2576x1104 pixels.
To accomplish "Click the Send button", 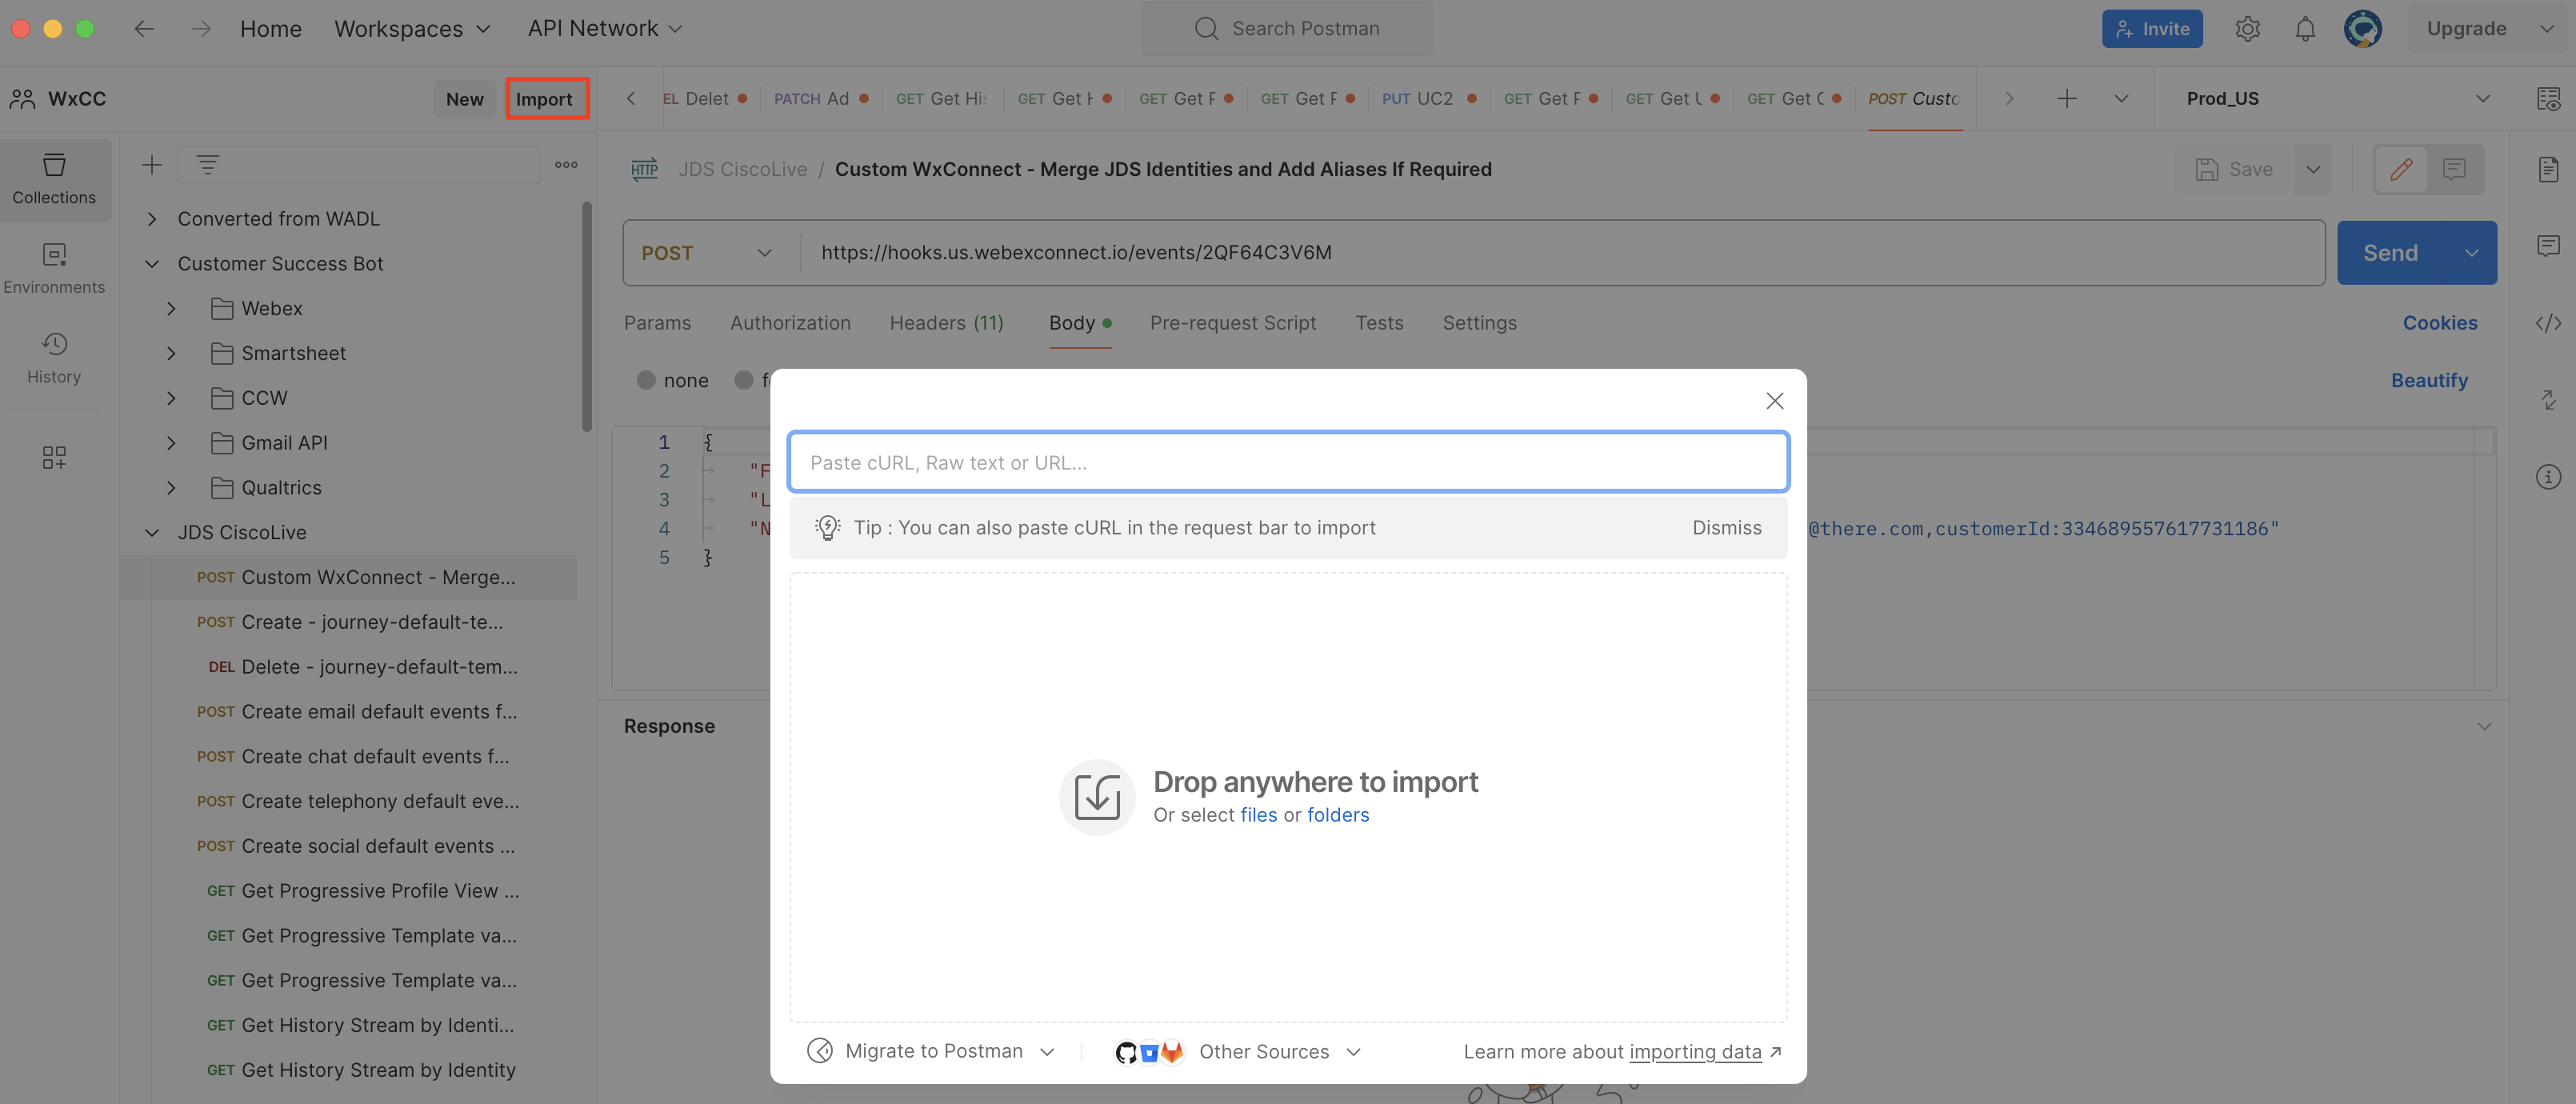I will [2390, 253].
